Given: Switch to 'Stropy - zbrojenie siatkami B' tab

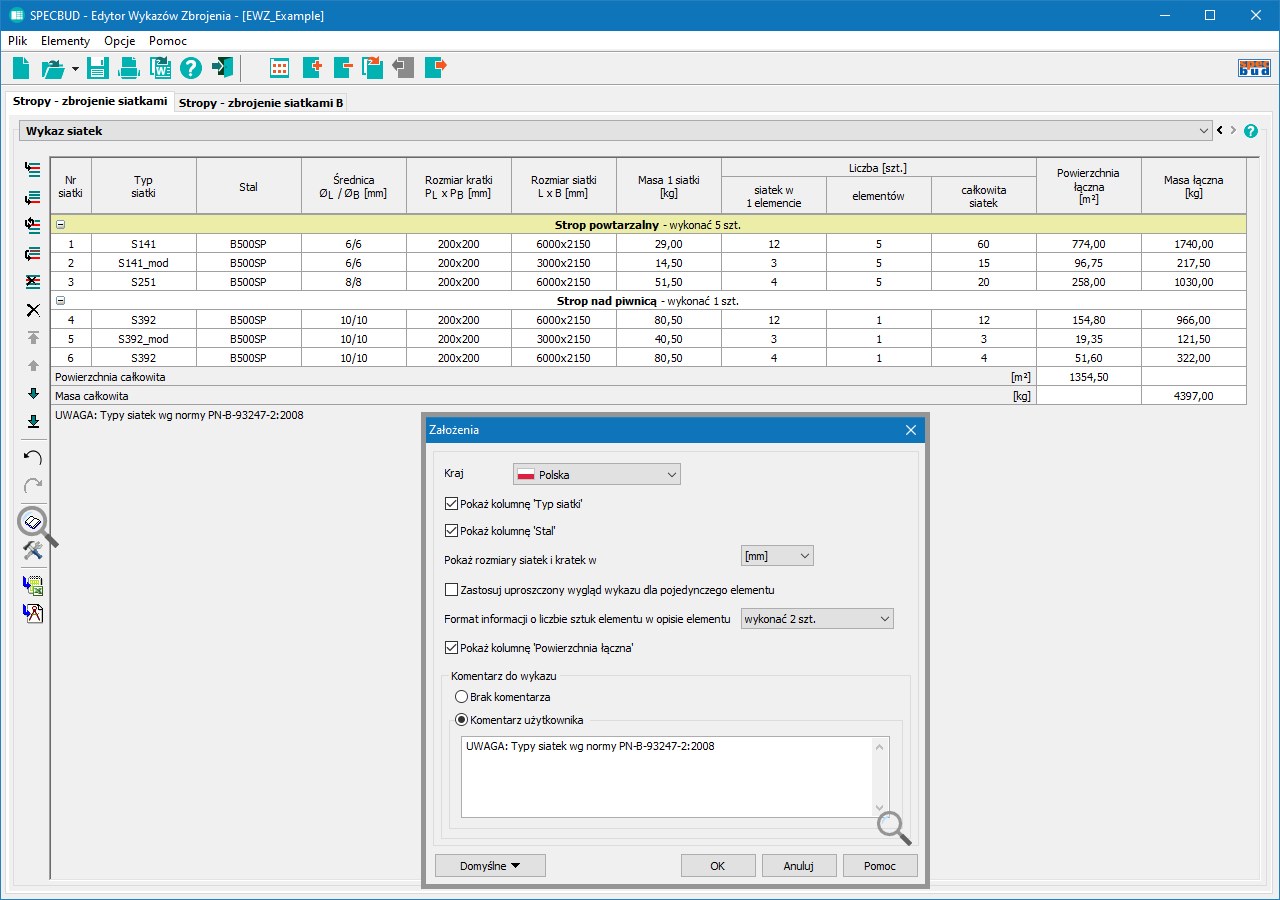Looking at the screenshot, I should coord(261,103).
